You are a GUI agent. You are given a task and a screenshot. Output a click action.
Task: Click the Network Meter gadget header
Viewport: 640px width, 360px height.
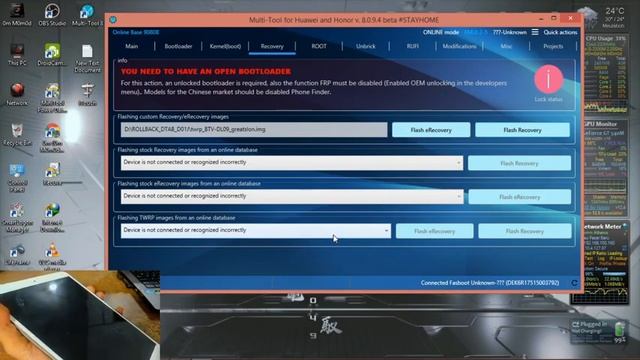604,227
